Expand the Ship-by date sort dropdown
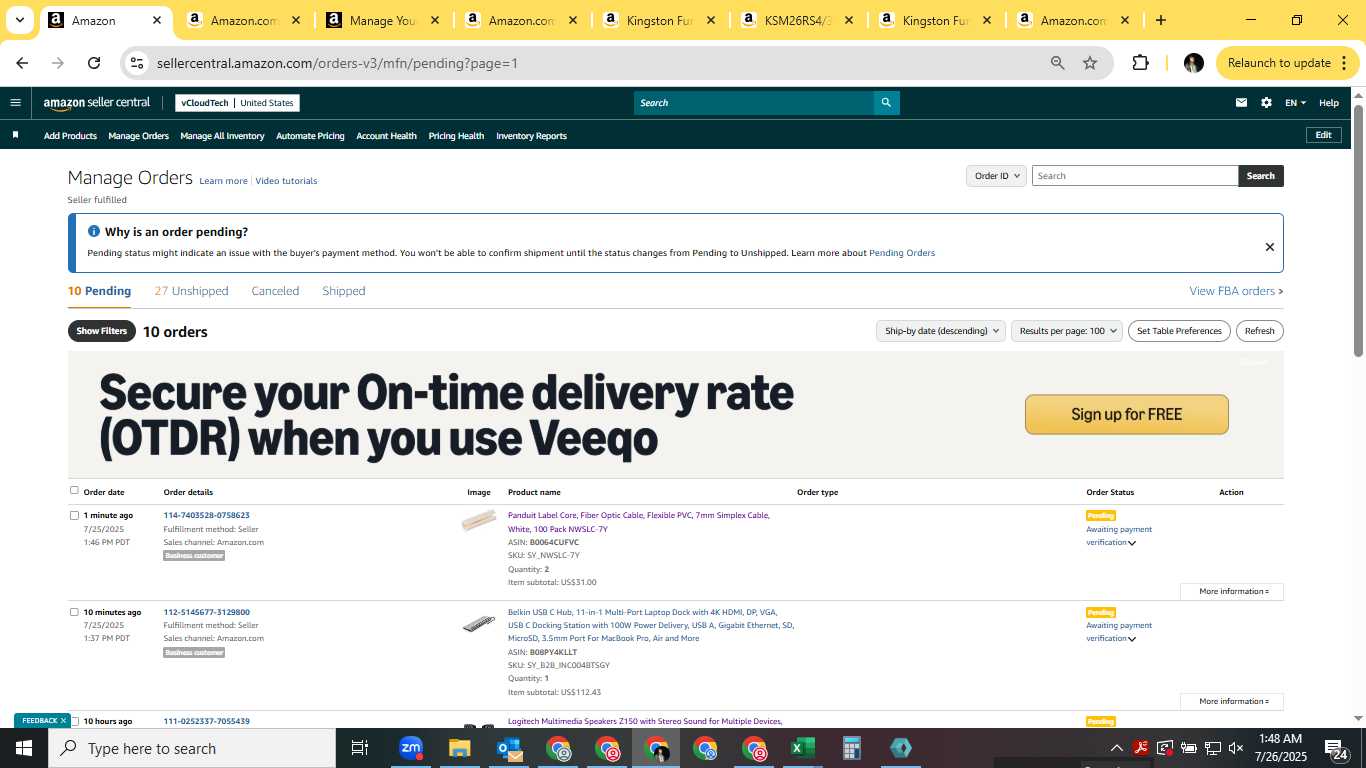 point(940,331)
